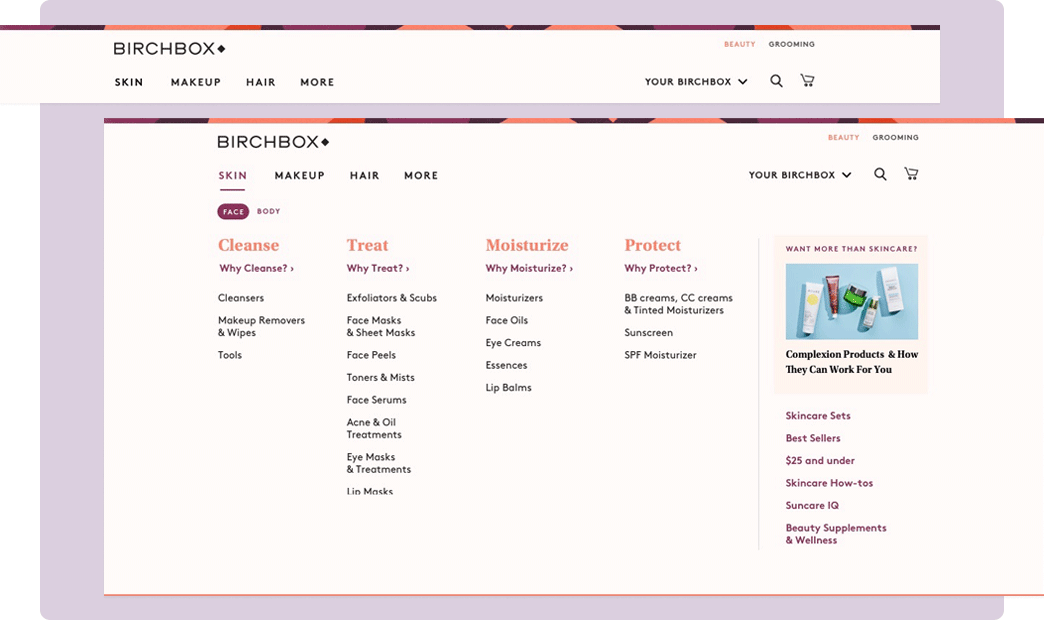Open the Hair menu in the front window
Image resolution: width=1044 pixels, height=620 pixels.
364,176
